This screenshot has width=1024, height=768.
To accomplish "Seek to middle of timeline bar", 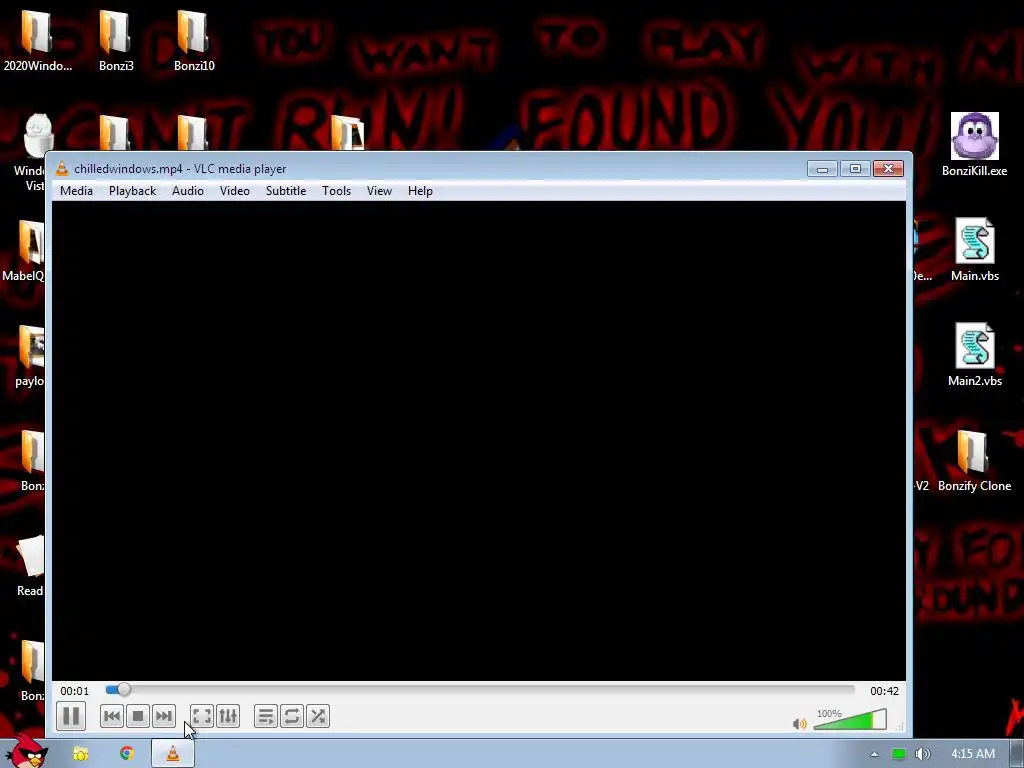I will click(480, 690).
